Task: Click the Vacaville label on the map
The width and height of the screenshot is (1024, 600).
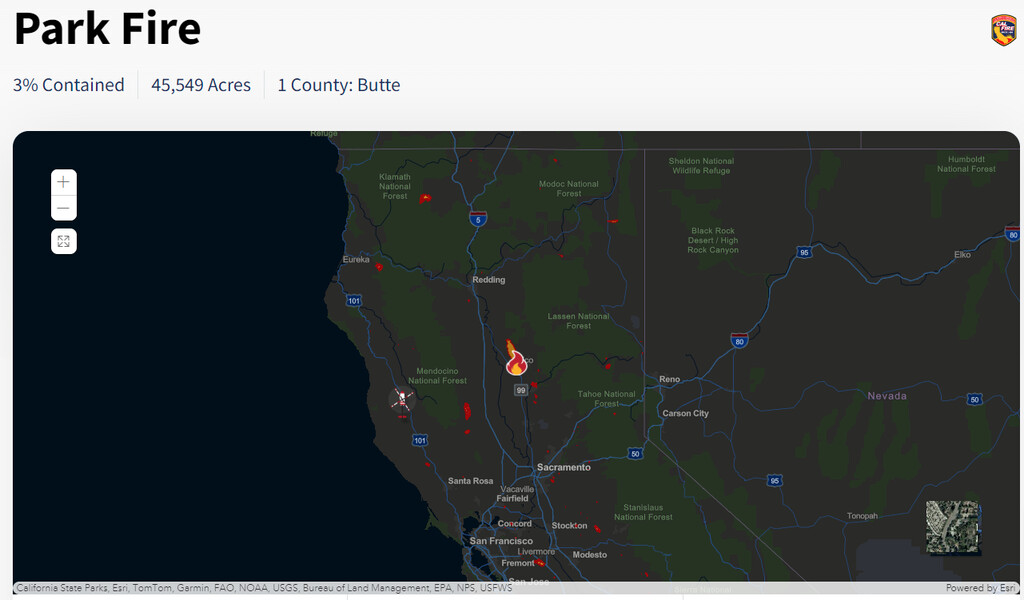Action: (517, 489)
